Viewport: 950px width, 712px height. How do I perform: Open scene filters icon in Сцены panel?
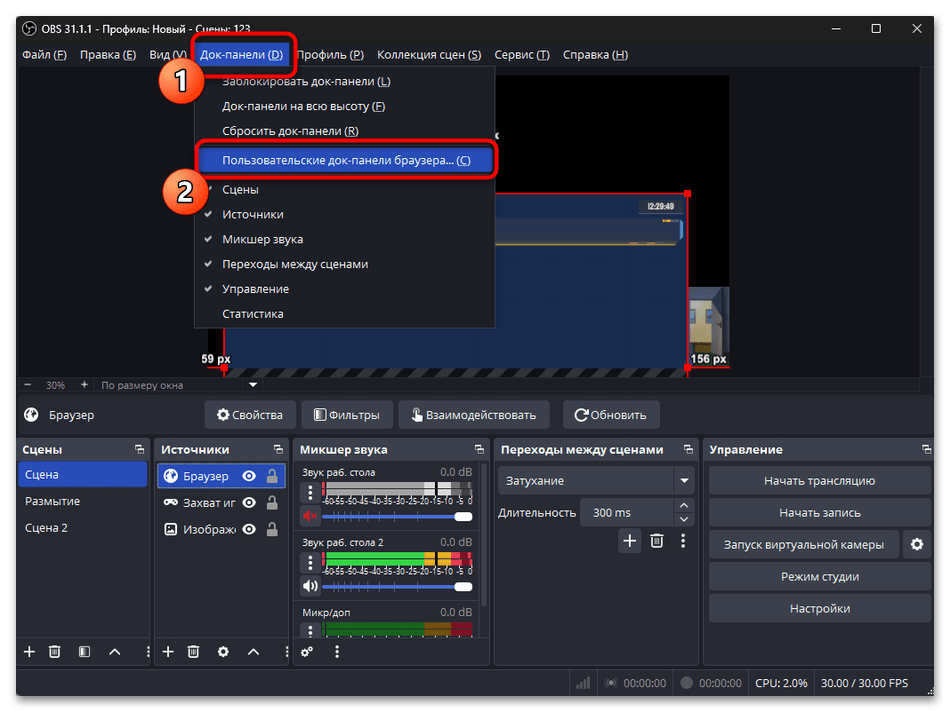84,652
